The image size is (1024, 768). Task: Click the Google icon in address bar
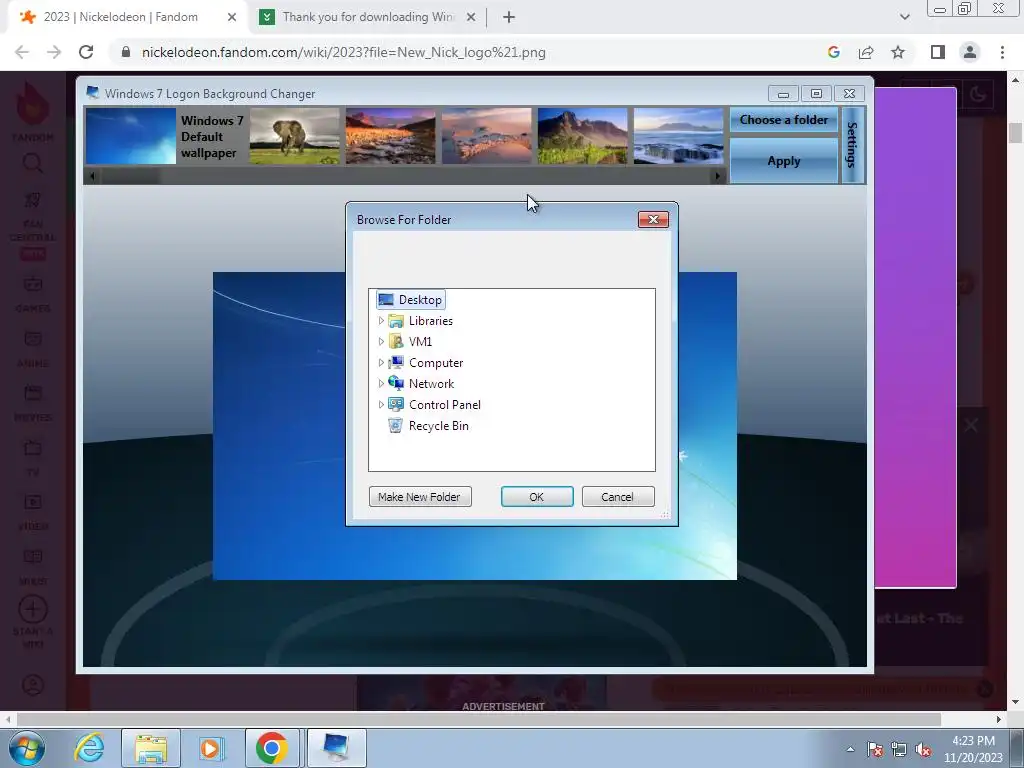coord(834,53)
